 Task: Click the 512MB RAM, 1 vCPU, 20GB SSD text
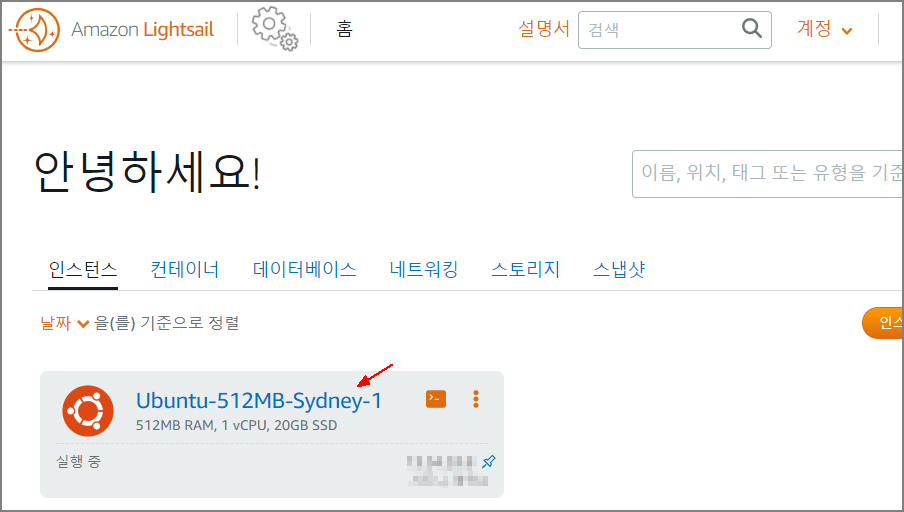236,426
